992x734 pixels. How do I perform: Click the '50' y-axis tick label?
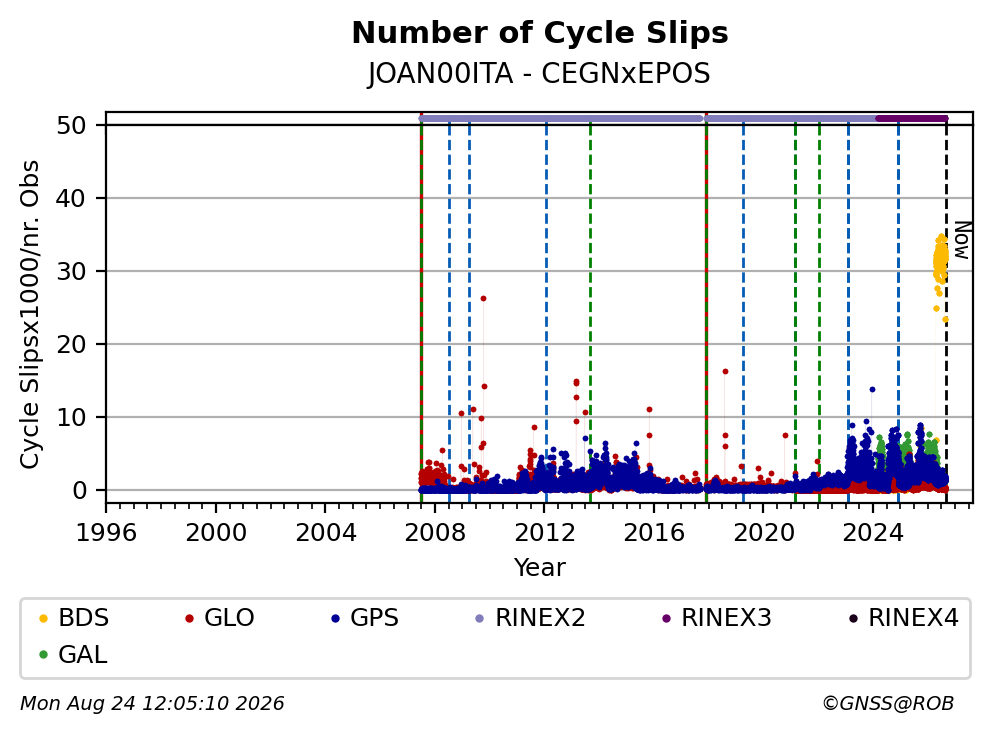click(71, 125)
